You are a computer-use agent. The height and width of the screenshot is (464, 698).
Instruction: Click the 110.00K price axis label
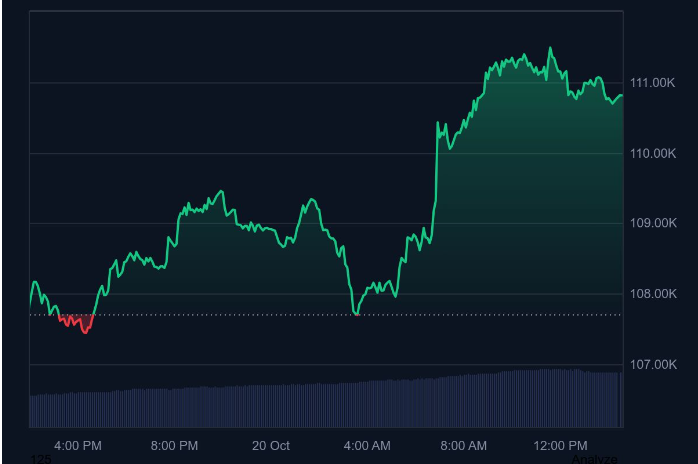point(652,153)
